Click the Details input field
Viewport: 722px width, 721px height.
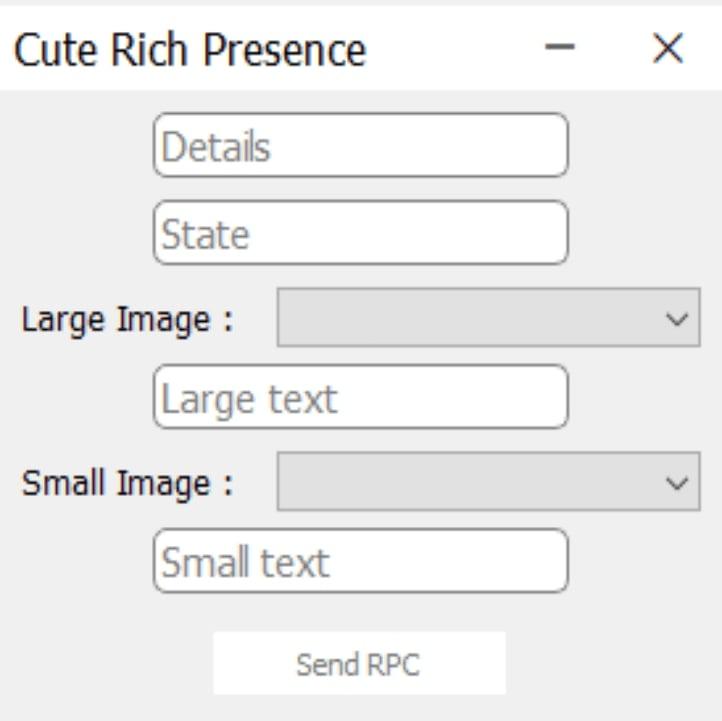coord(360,146)
